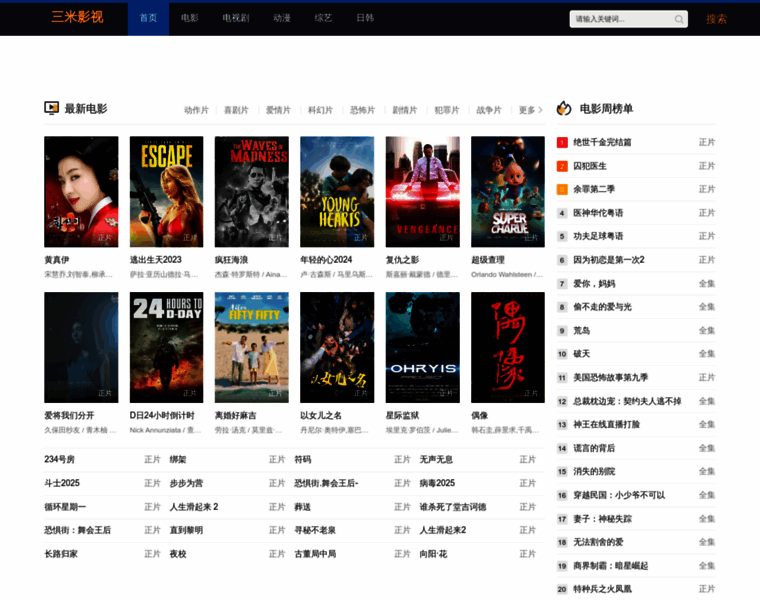The image size is (760, 600).
Task: Open the 以女儿之名 poster
Action: 337,347
